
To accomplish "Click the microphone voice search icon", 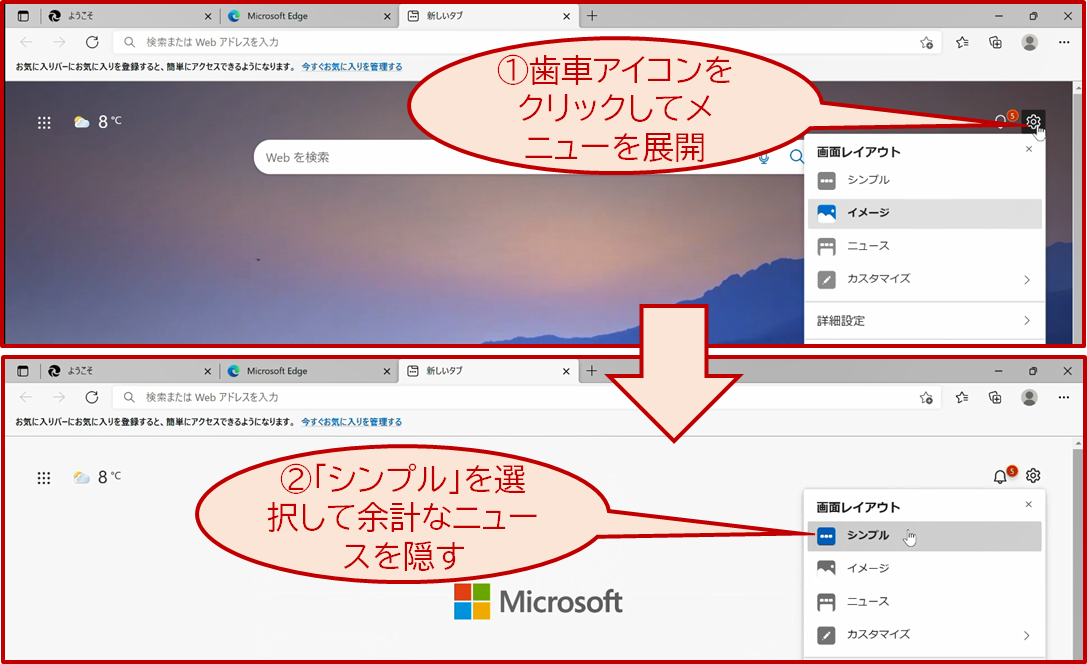I will click(x=764, y=157).
